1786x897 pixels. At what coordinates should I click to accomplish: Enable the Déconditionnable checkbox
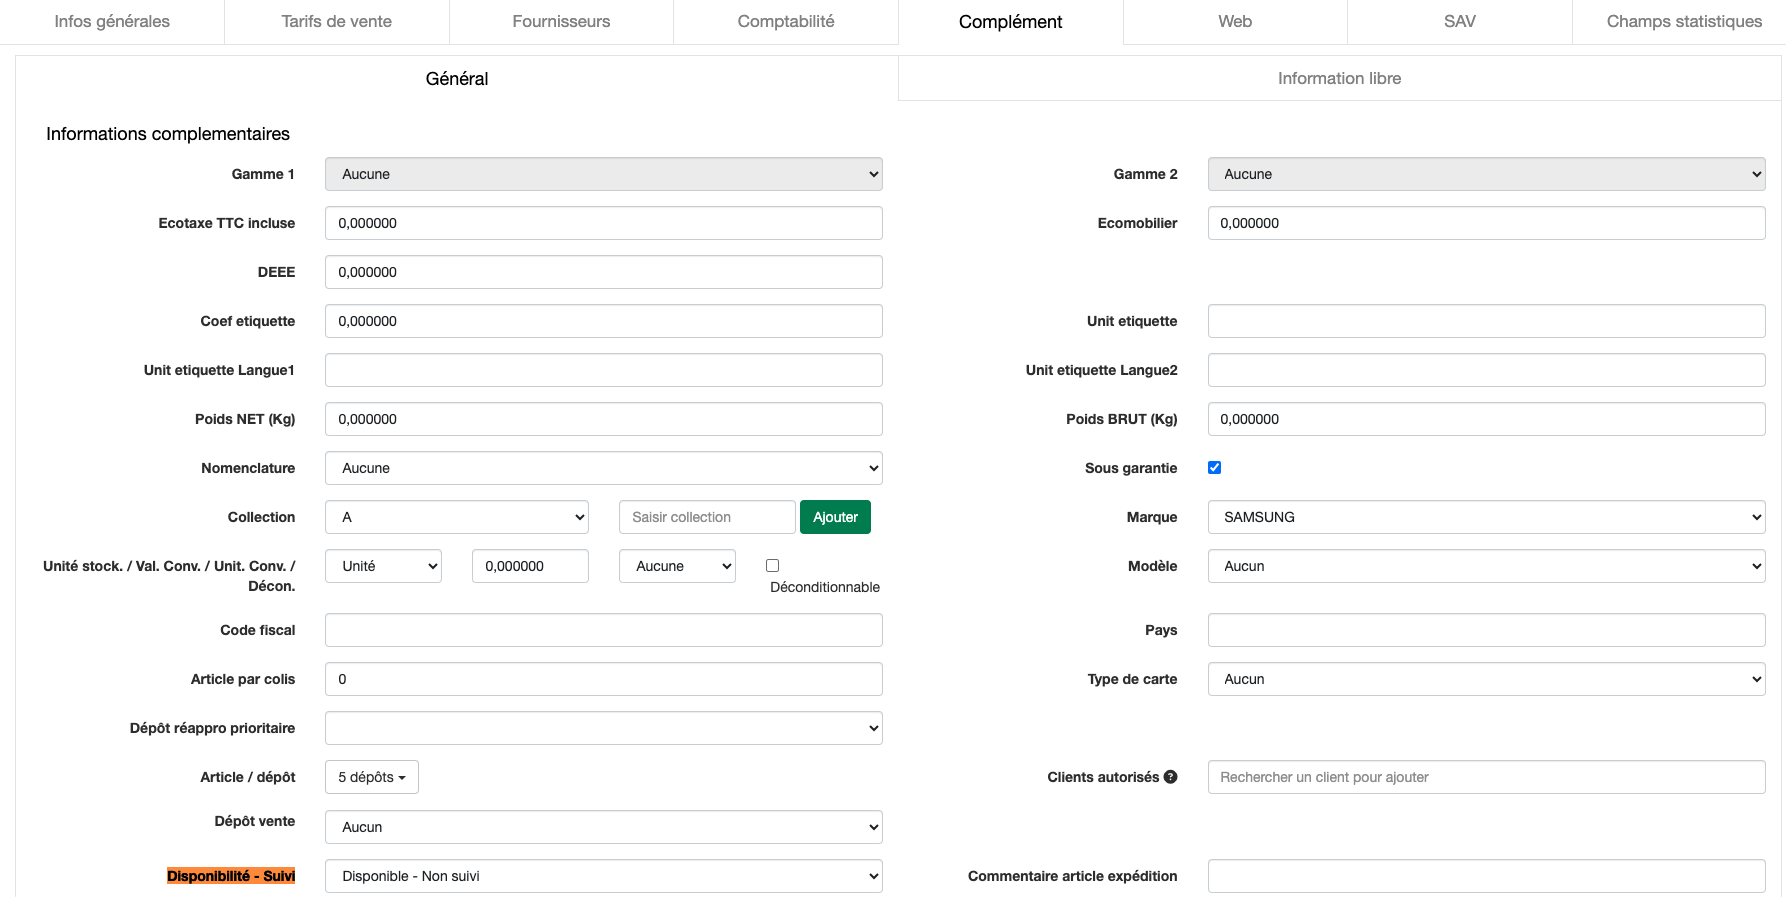coord(772,566)
